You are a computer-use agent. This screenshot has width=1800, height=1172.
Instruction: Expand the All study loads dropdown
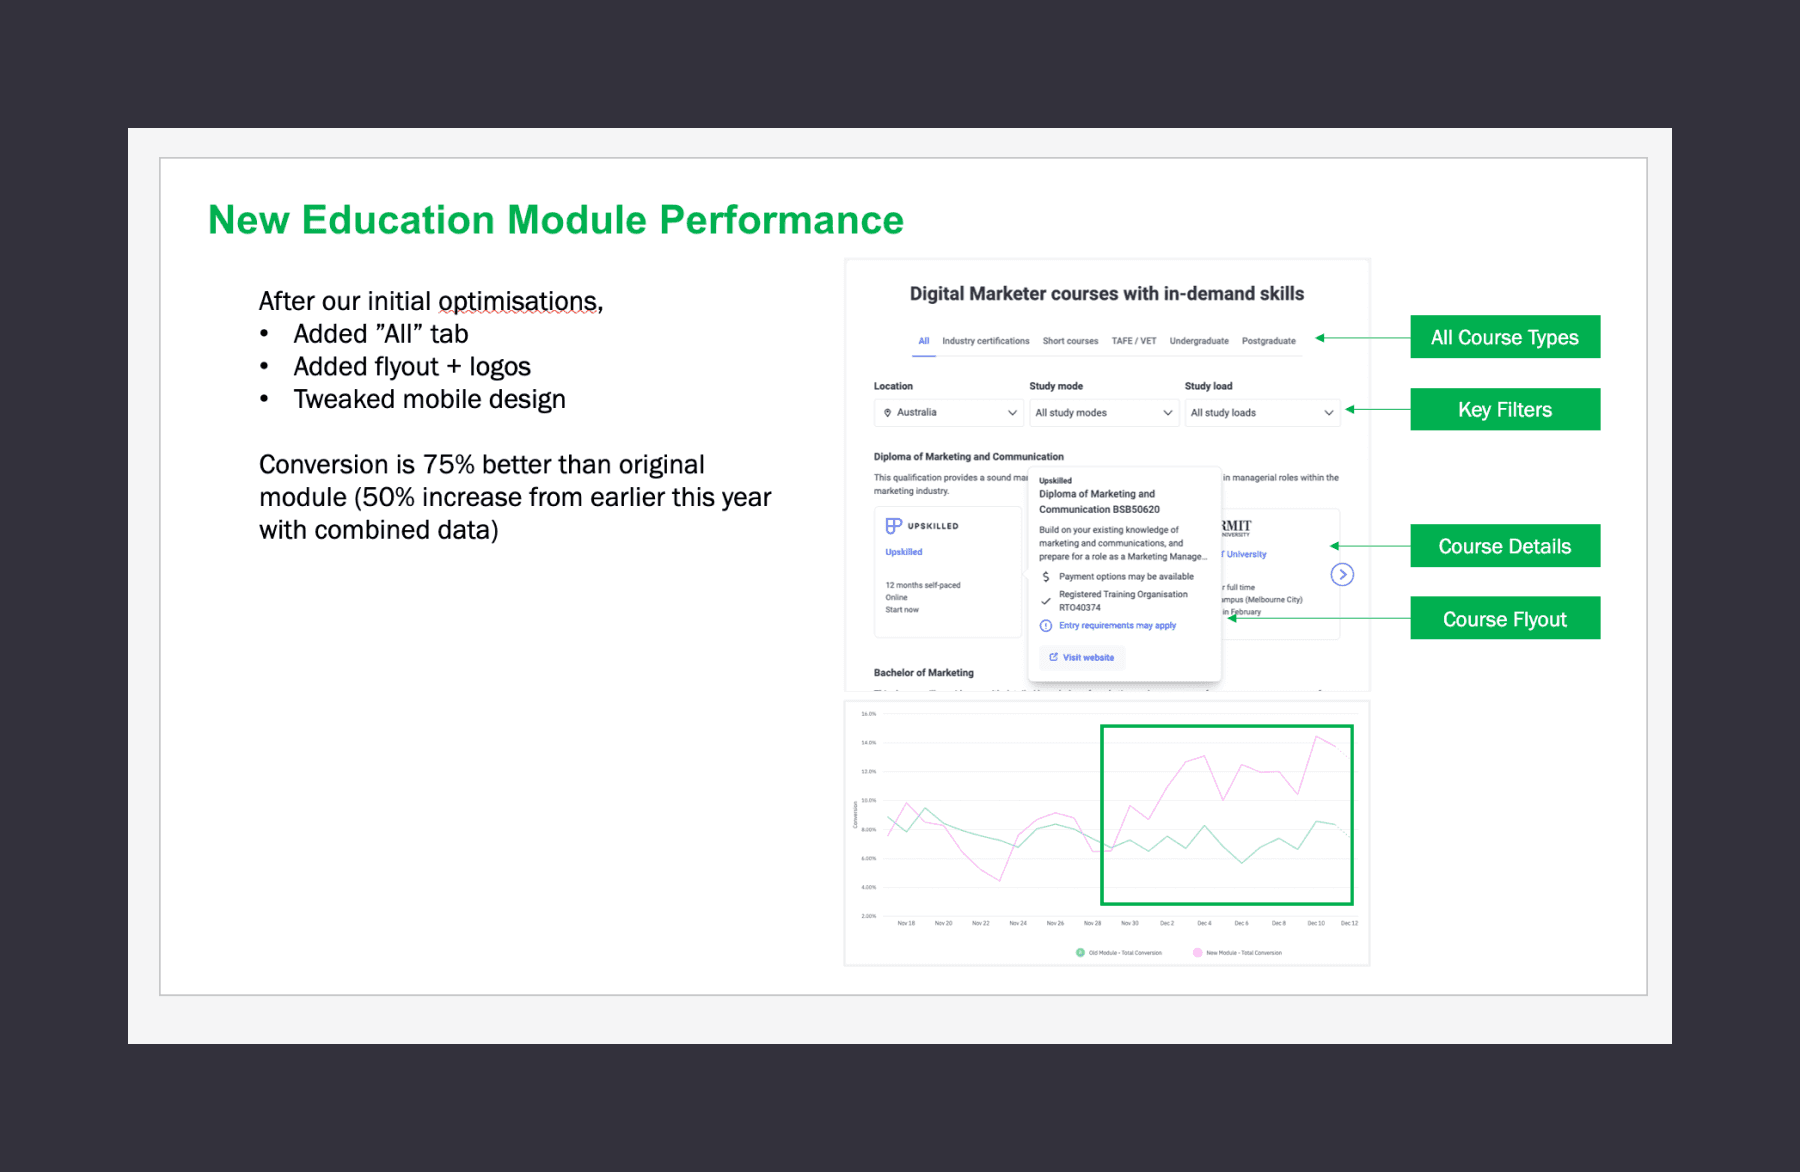click(x=1262, y=412)
